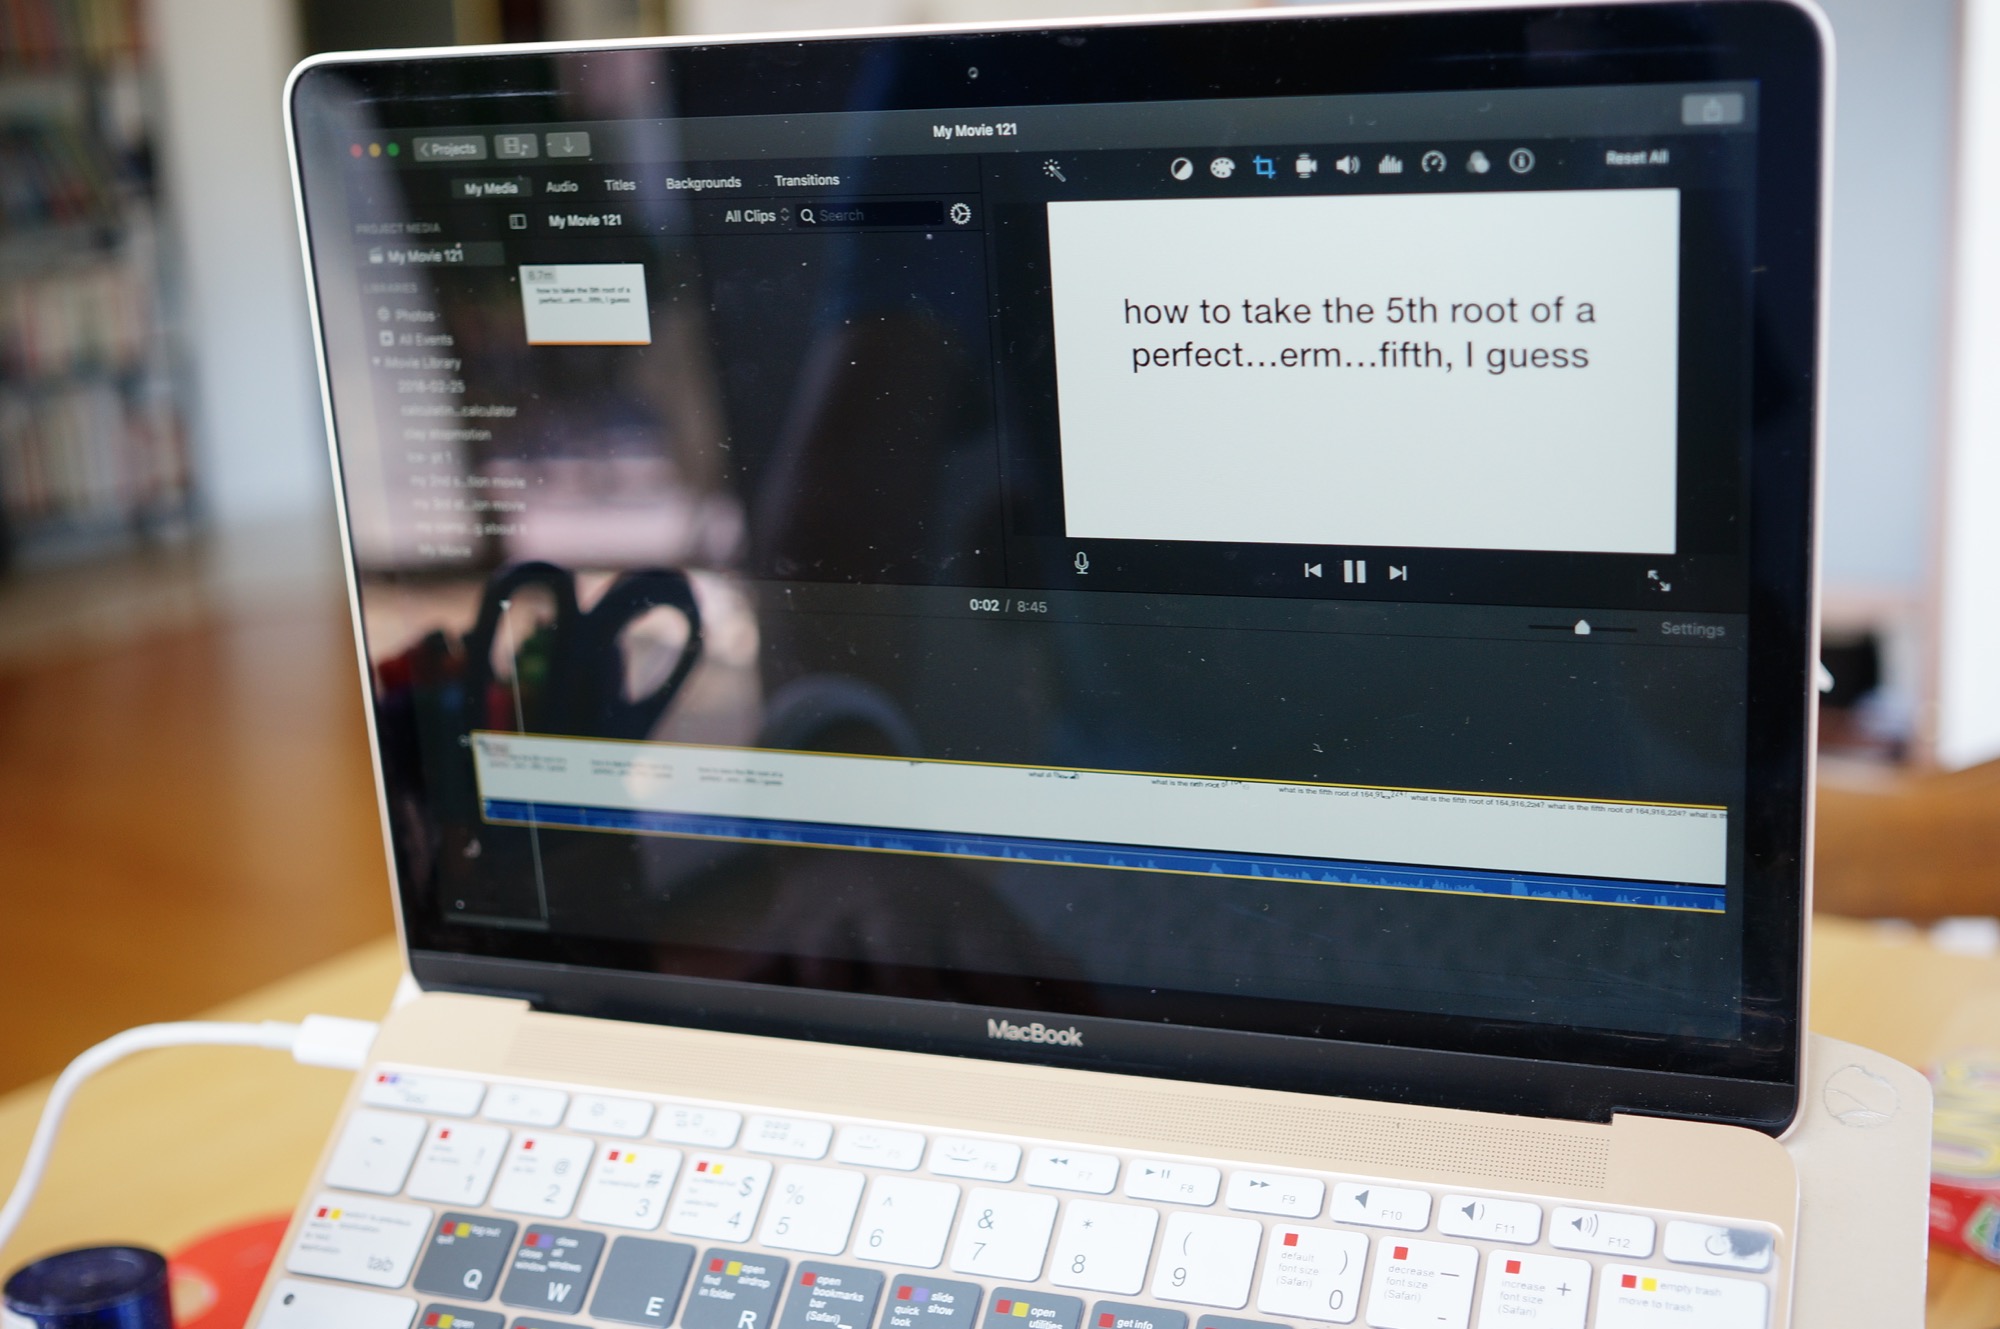Open the clip filter overlapping-circles icon
The width and height of the screenshot is (2000, 1329).
click(1477, 162)
